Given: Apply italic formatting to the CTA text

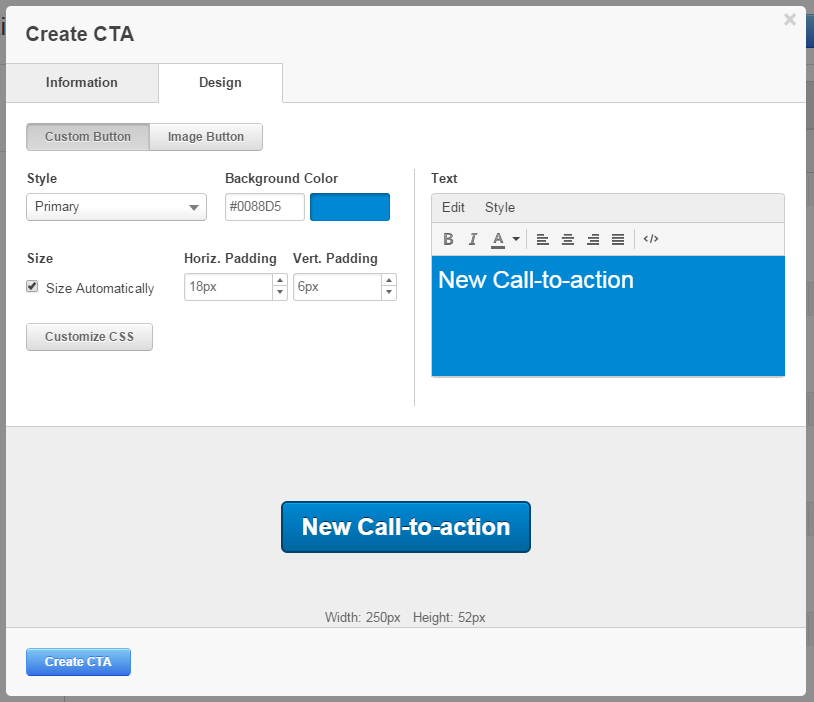Looking at the screenshot, I should pos(472,239).
